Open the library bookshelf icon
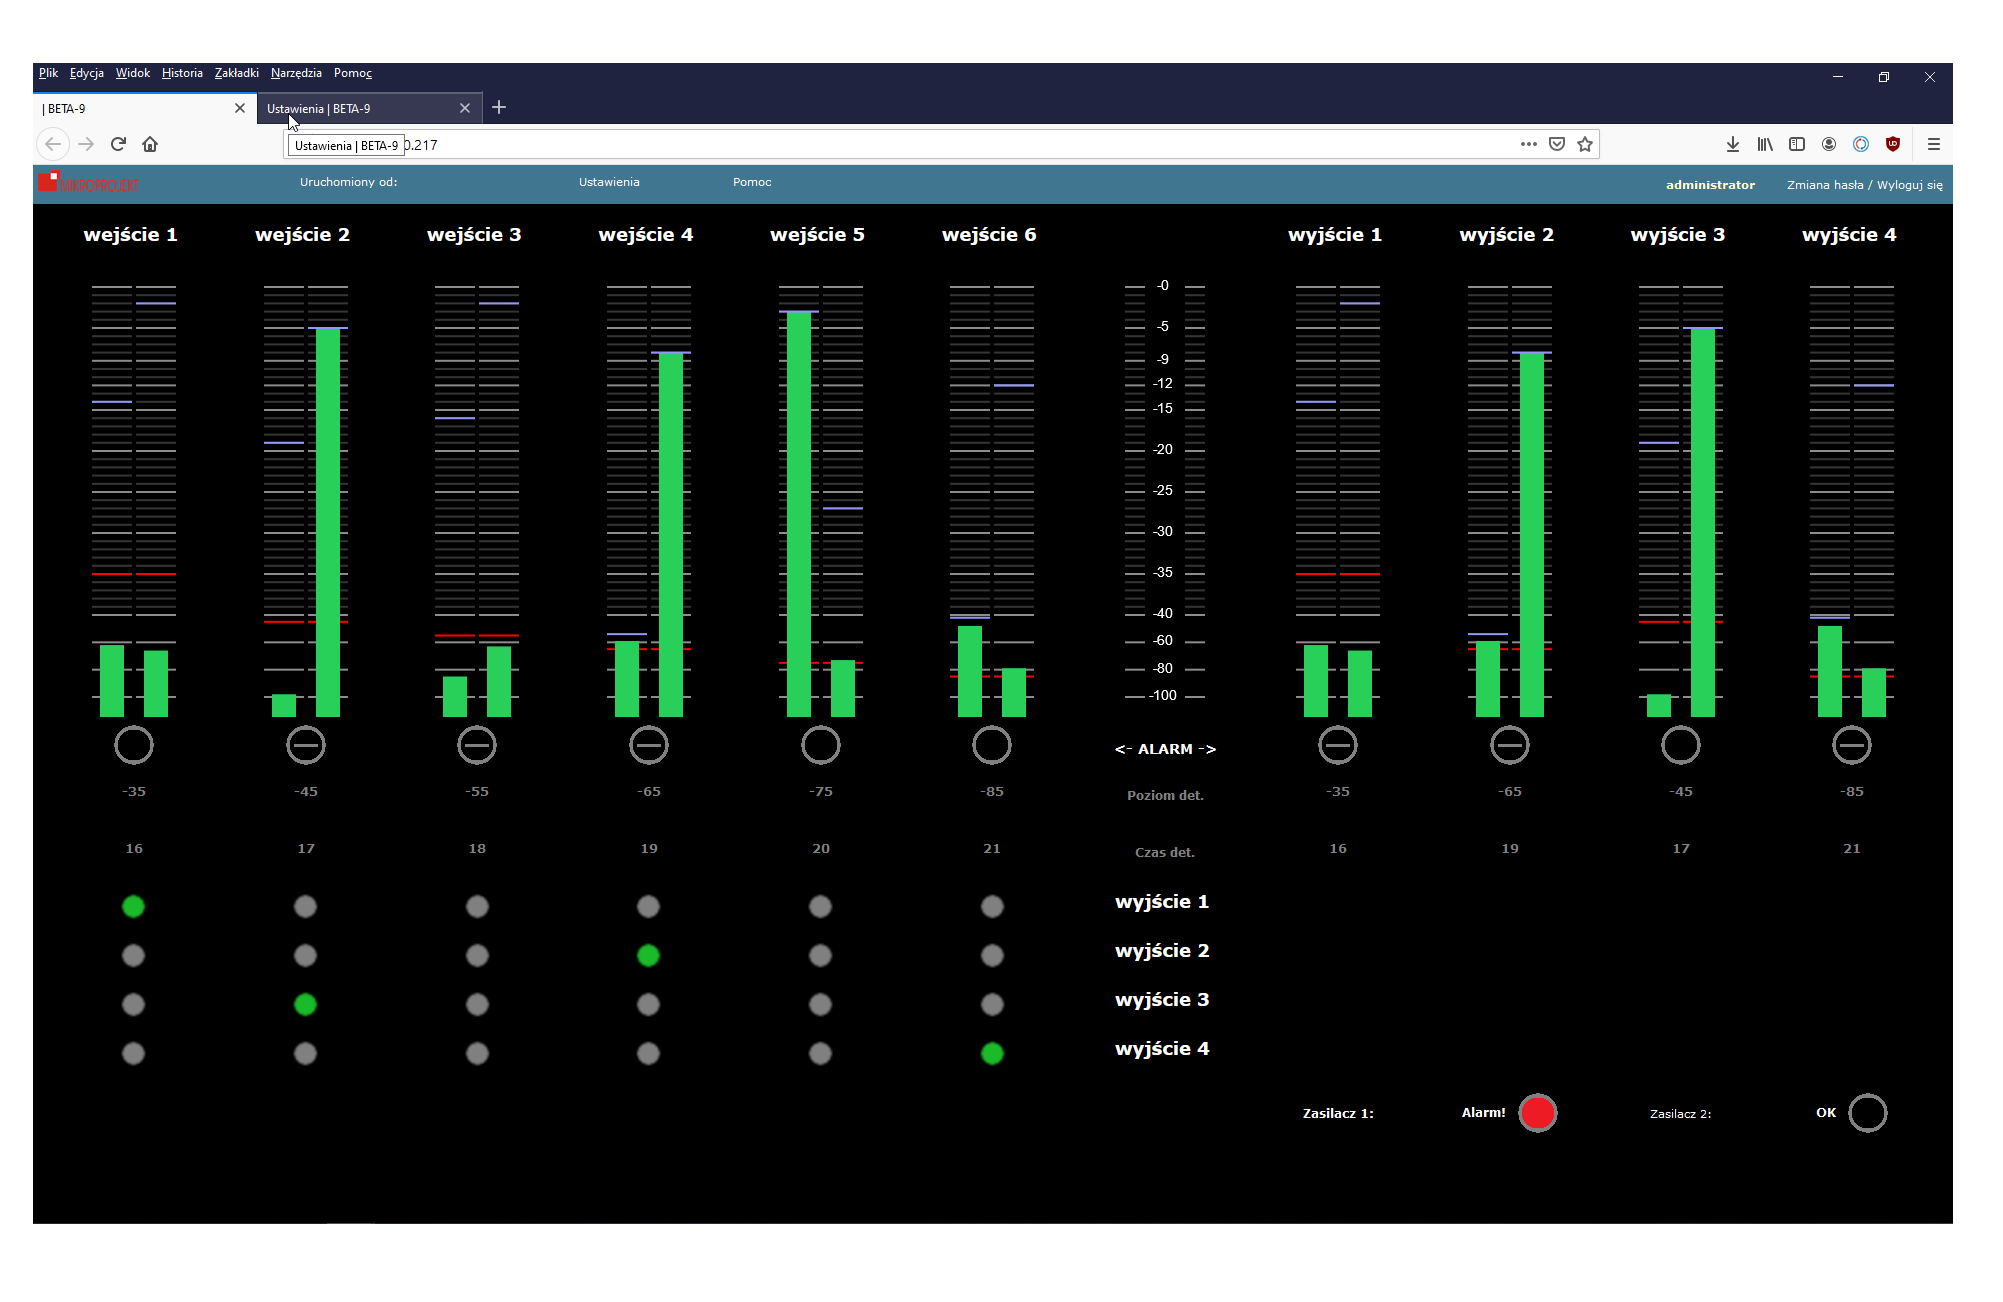The image size is (2003, 1302). 1765,144
